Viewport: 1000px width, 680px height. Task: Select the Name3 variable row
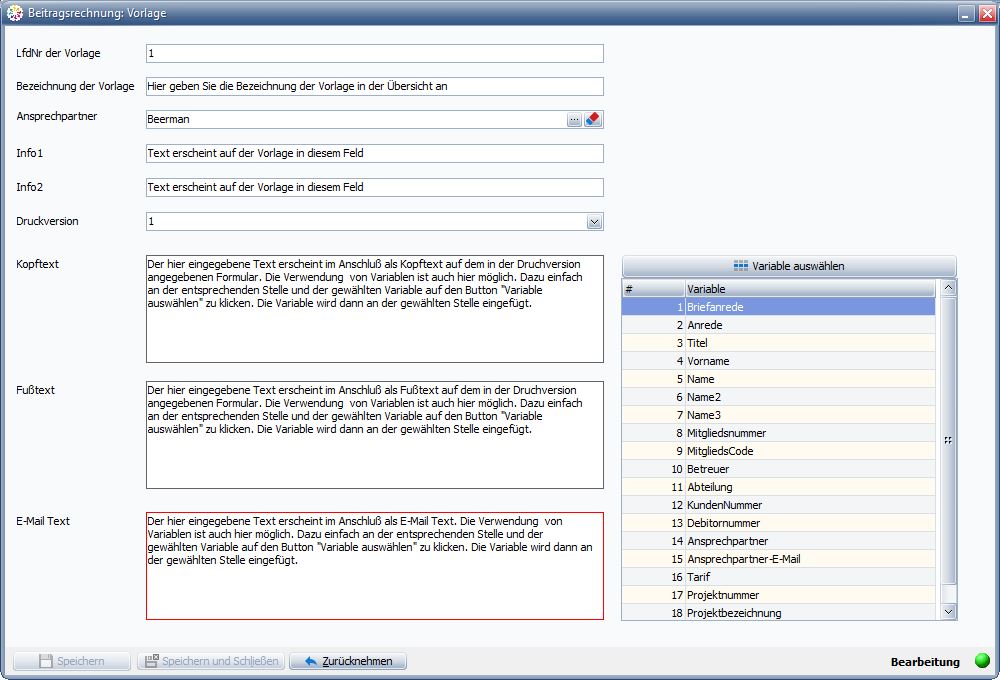click(779, 415)
